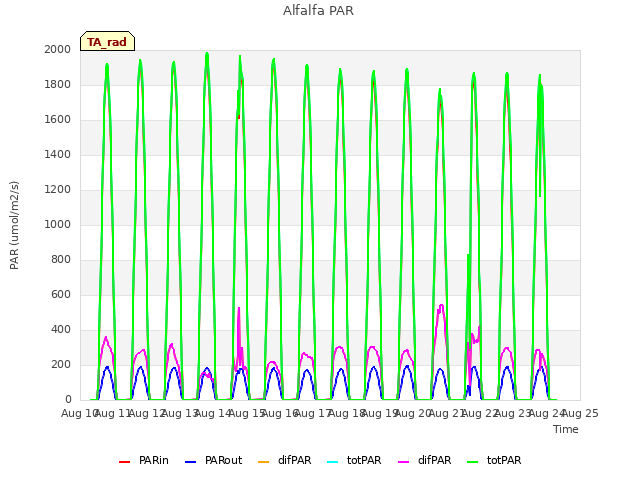Click the red PARin color swatch

124,462
